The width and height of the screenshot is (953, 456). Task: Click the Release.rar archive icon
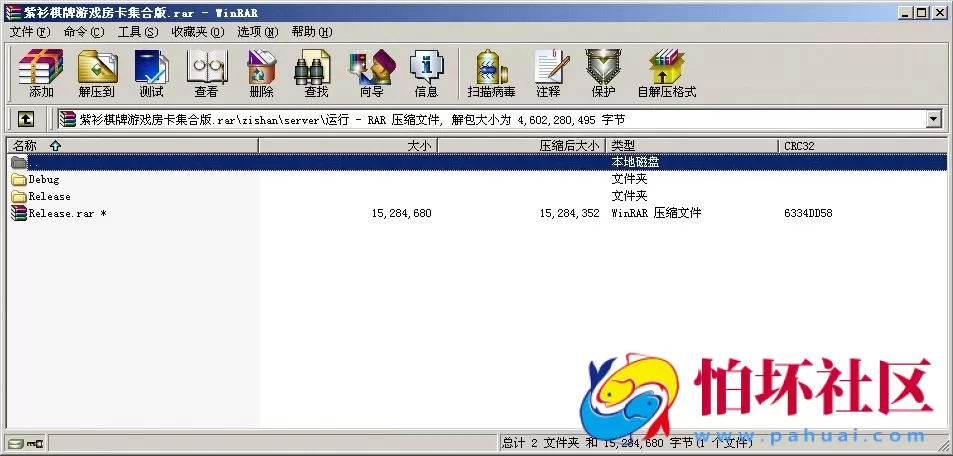point(19,213)
